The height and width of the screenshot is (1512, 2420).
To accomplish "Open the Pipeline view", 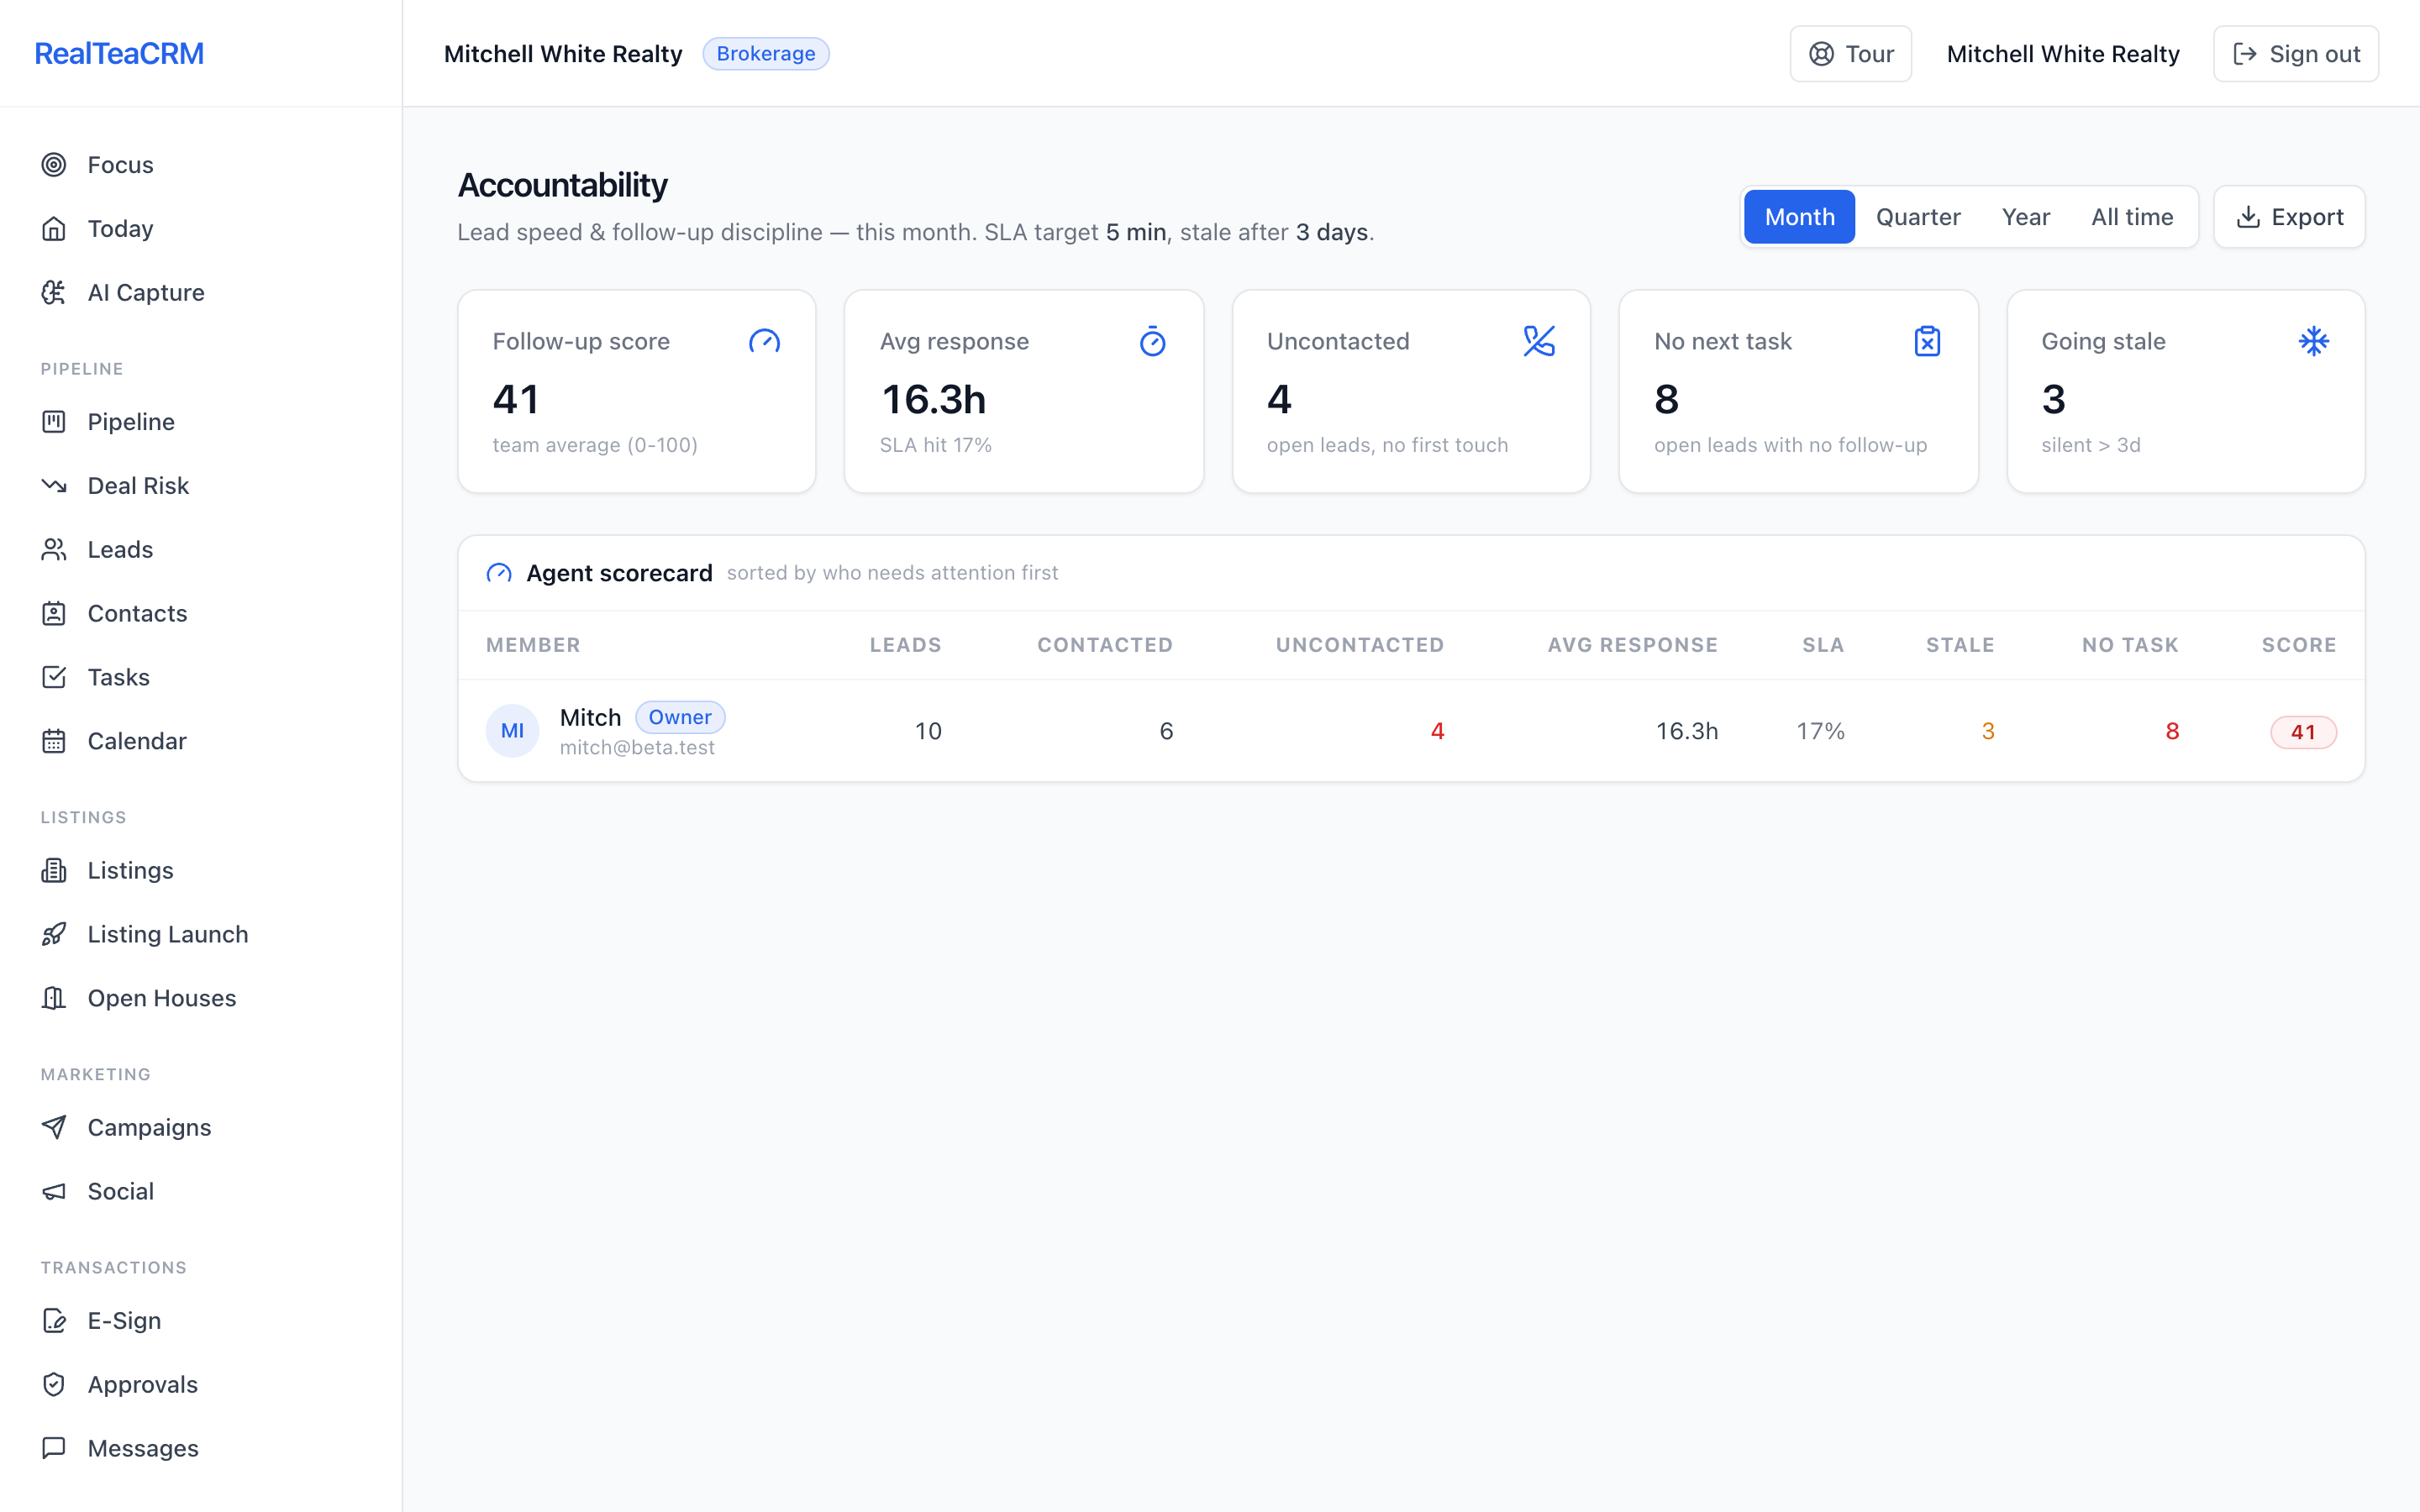I will pyautogui.click(x=200, y=422).
